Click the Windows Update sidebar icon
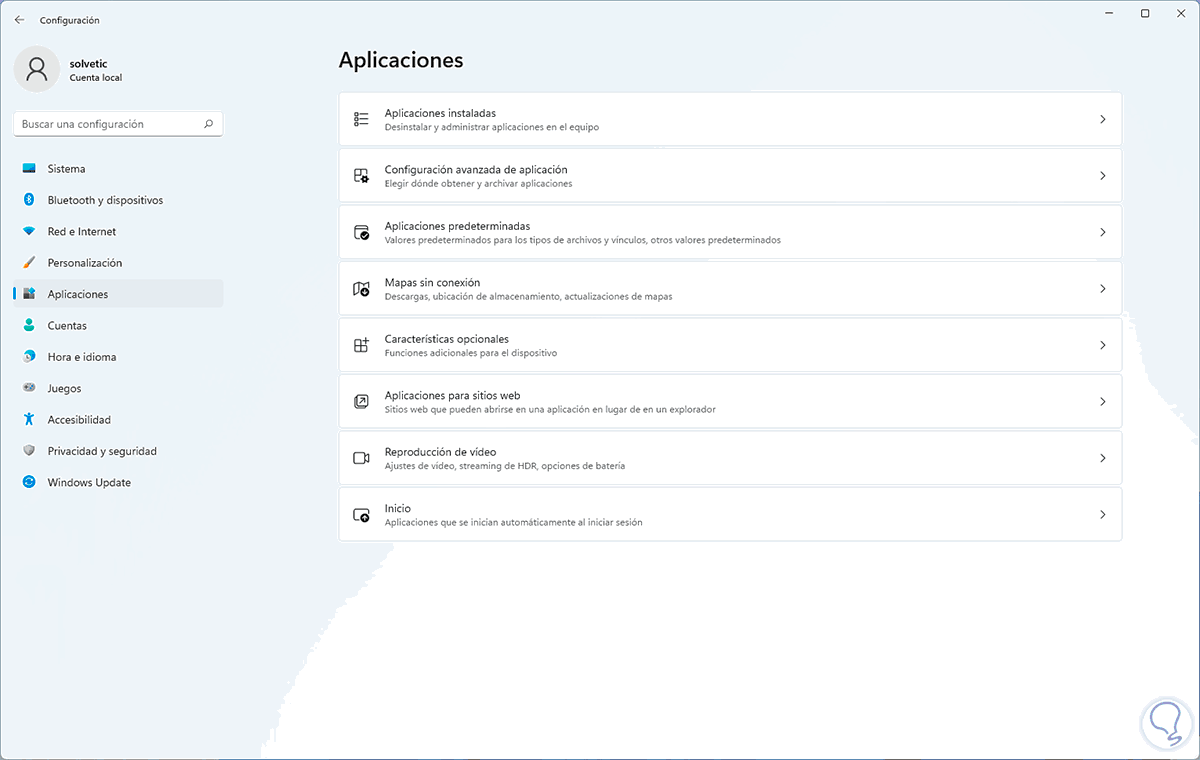The image size is (1200, 760). pyautogui.click(x=29, y=482)
